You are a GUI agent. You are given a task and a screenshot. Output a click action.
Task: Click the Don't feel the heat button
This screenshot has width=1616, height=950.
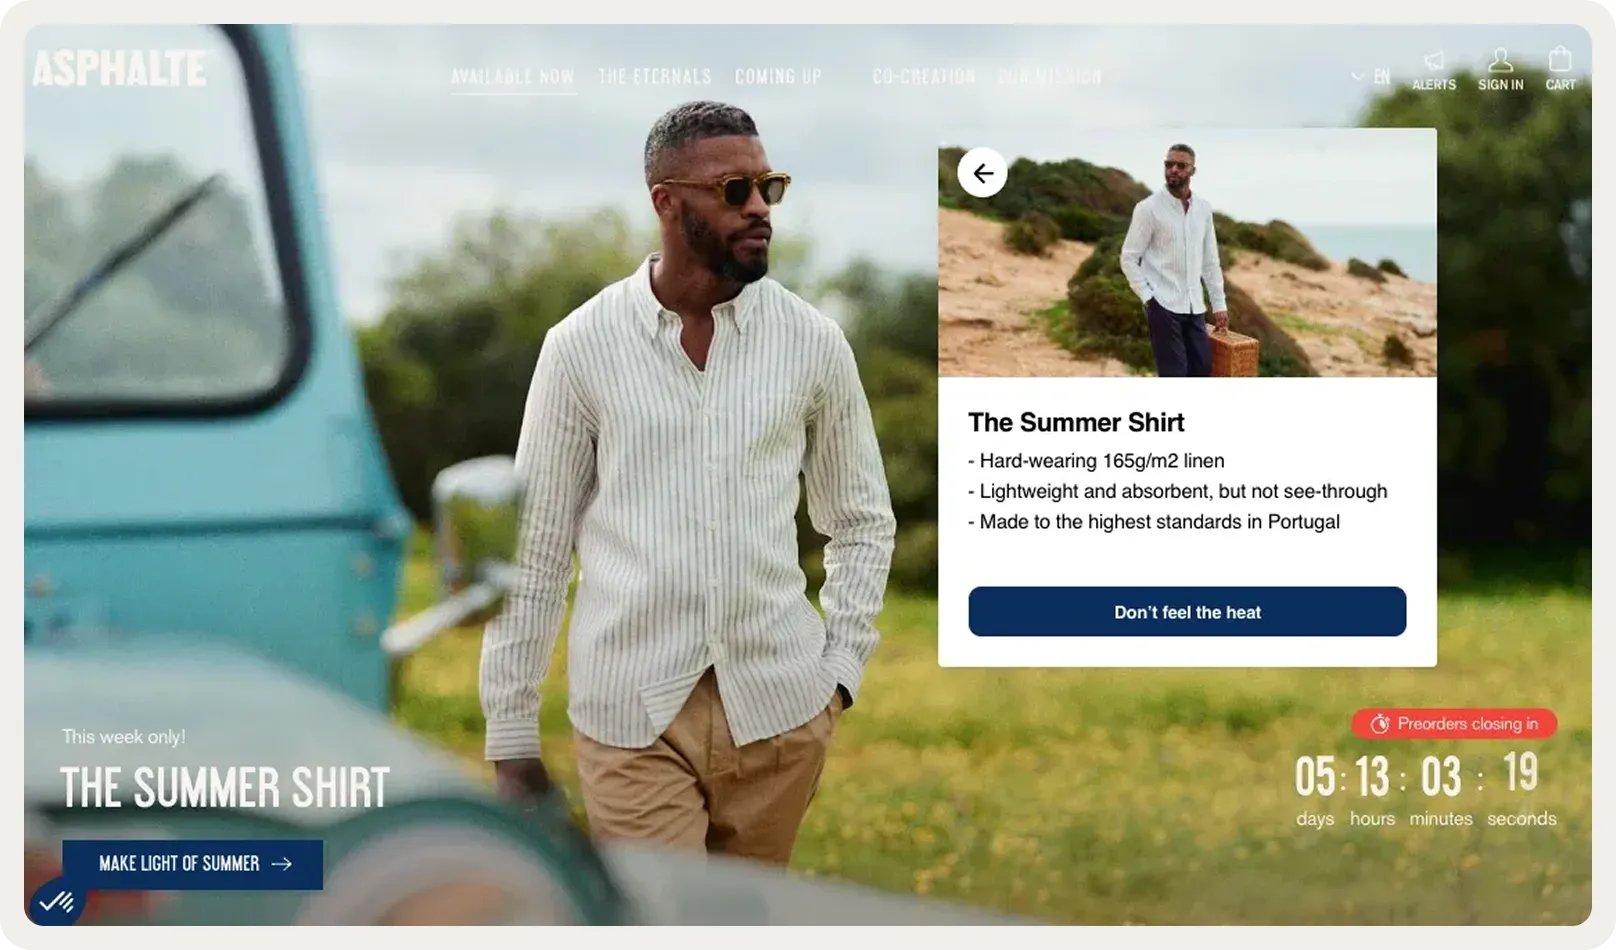(x=1187, y=612)
